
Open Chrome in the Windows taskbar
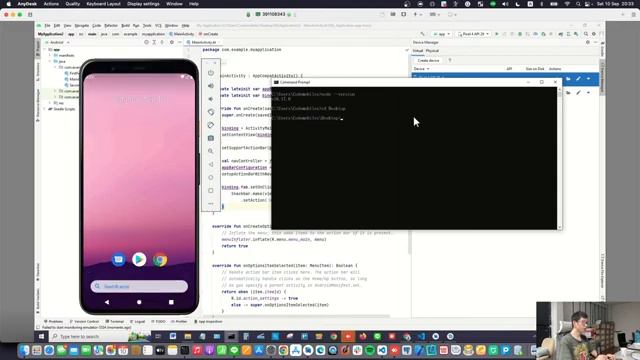coord(334,336)
